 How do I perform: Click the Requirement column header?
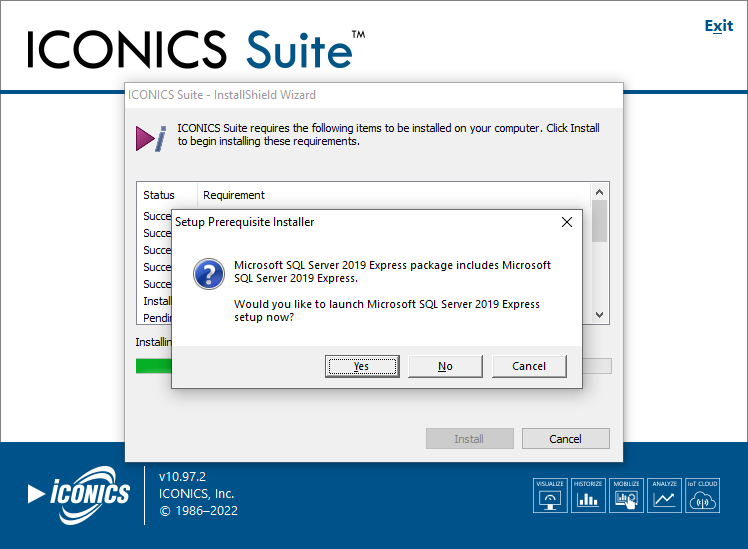pyautogui.click(x=234, y=195)
